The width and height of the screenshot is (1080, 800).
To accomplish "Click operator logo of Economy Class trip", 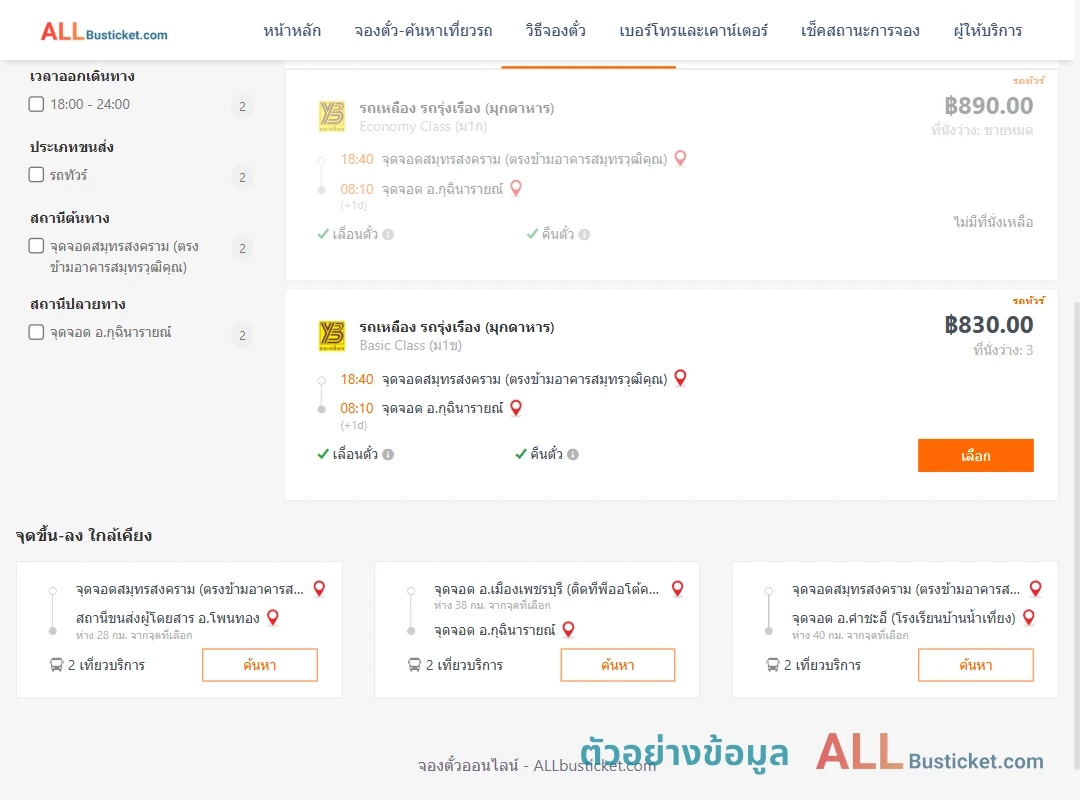I will [x=332, y=116].
